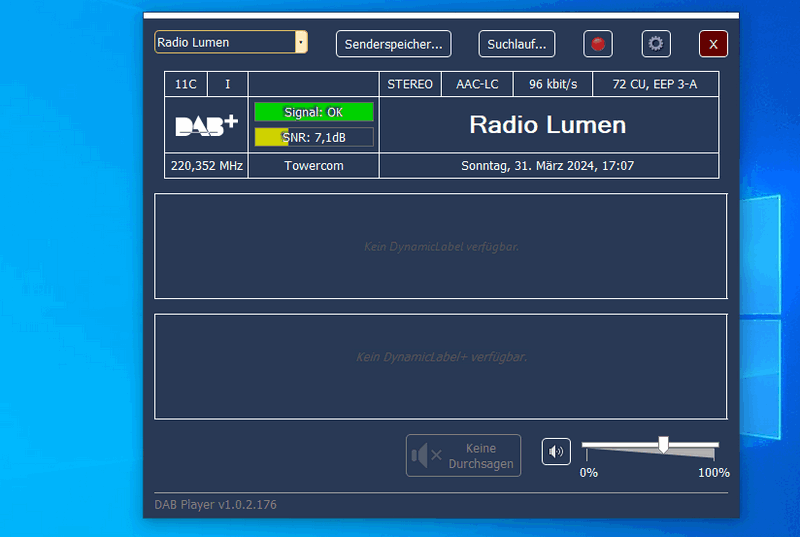
Task: Click the date Sonntag, 31. März 2024, 17:07
Action: pos(547,166)
